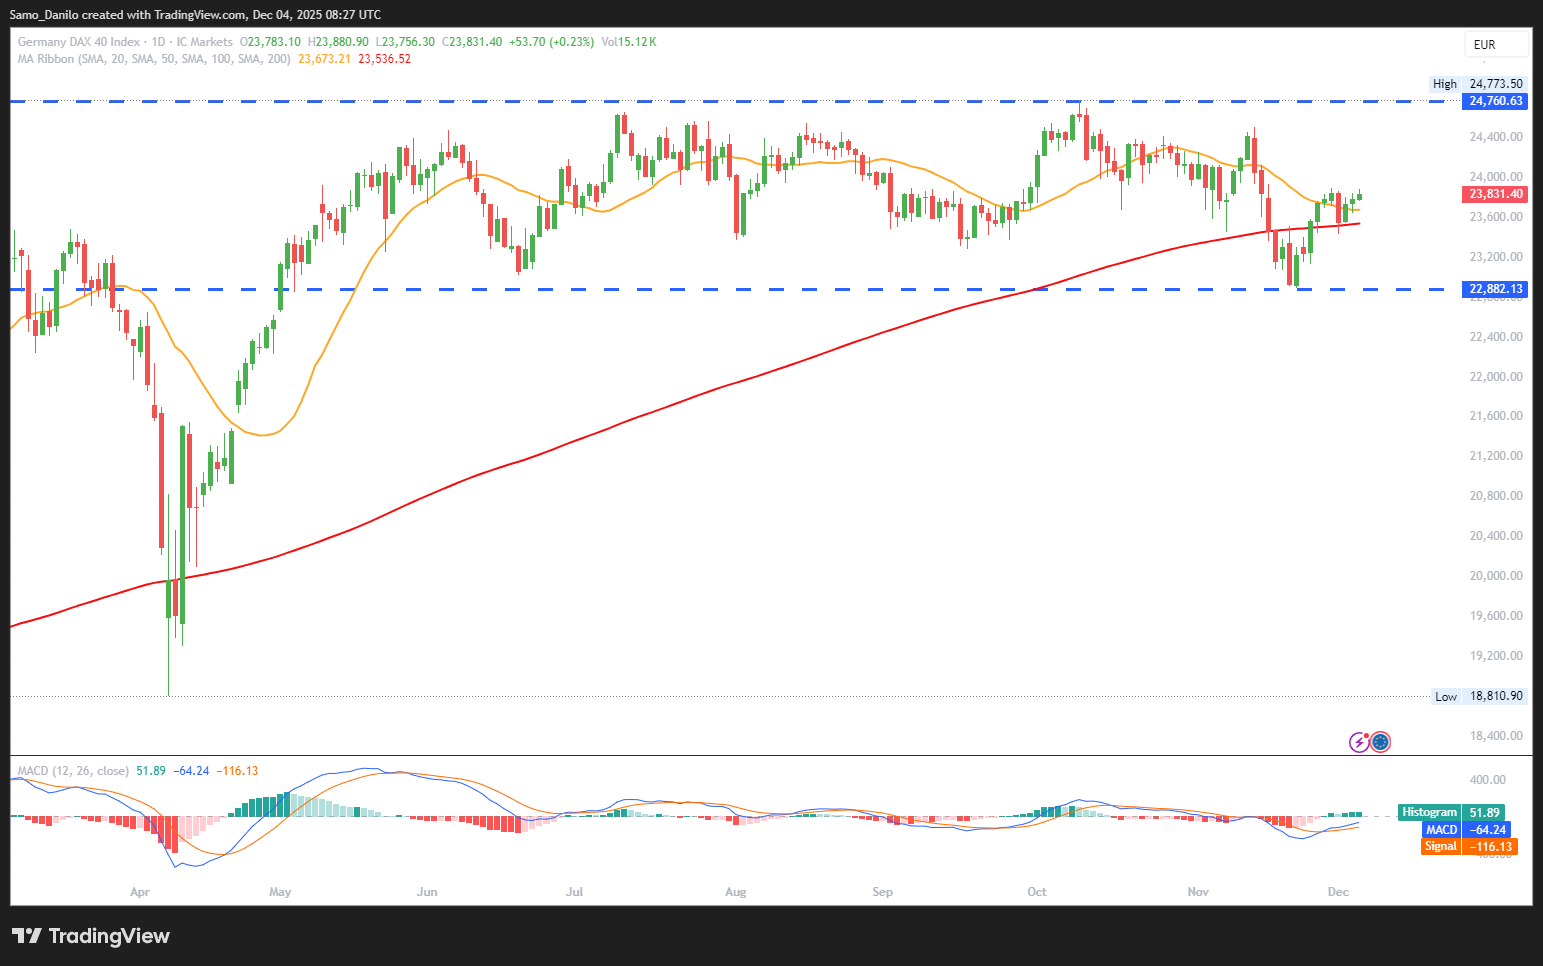Click the green Histogram 51.89 label
The height and width of the screenshot is (966, 1543).
tap(1451, 813)
